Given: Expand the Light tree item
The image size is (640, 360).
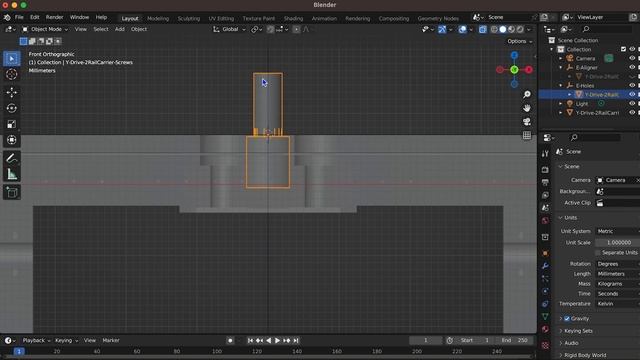Looking at the screenshot, I should [560, 104].
